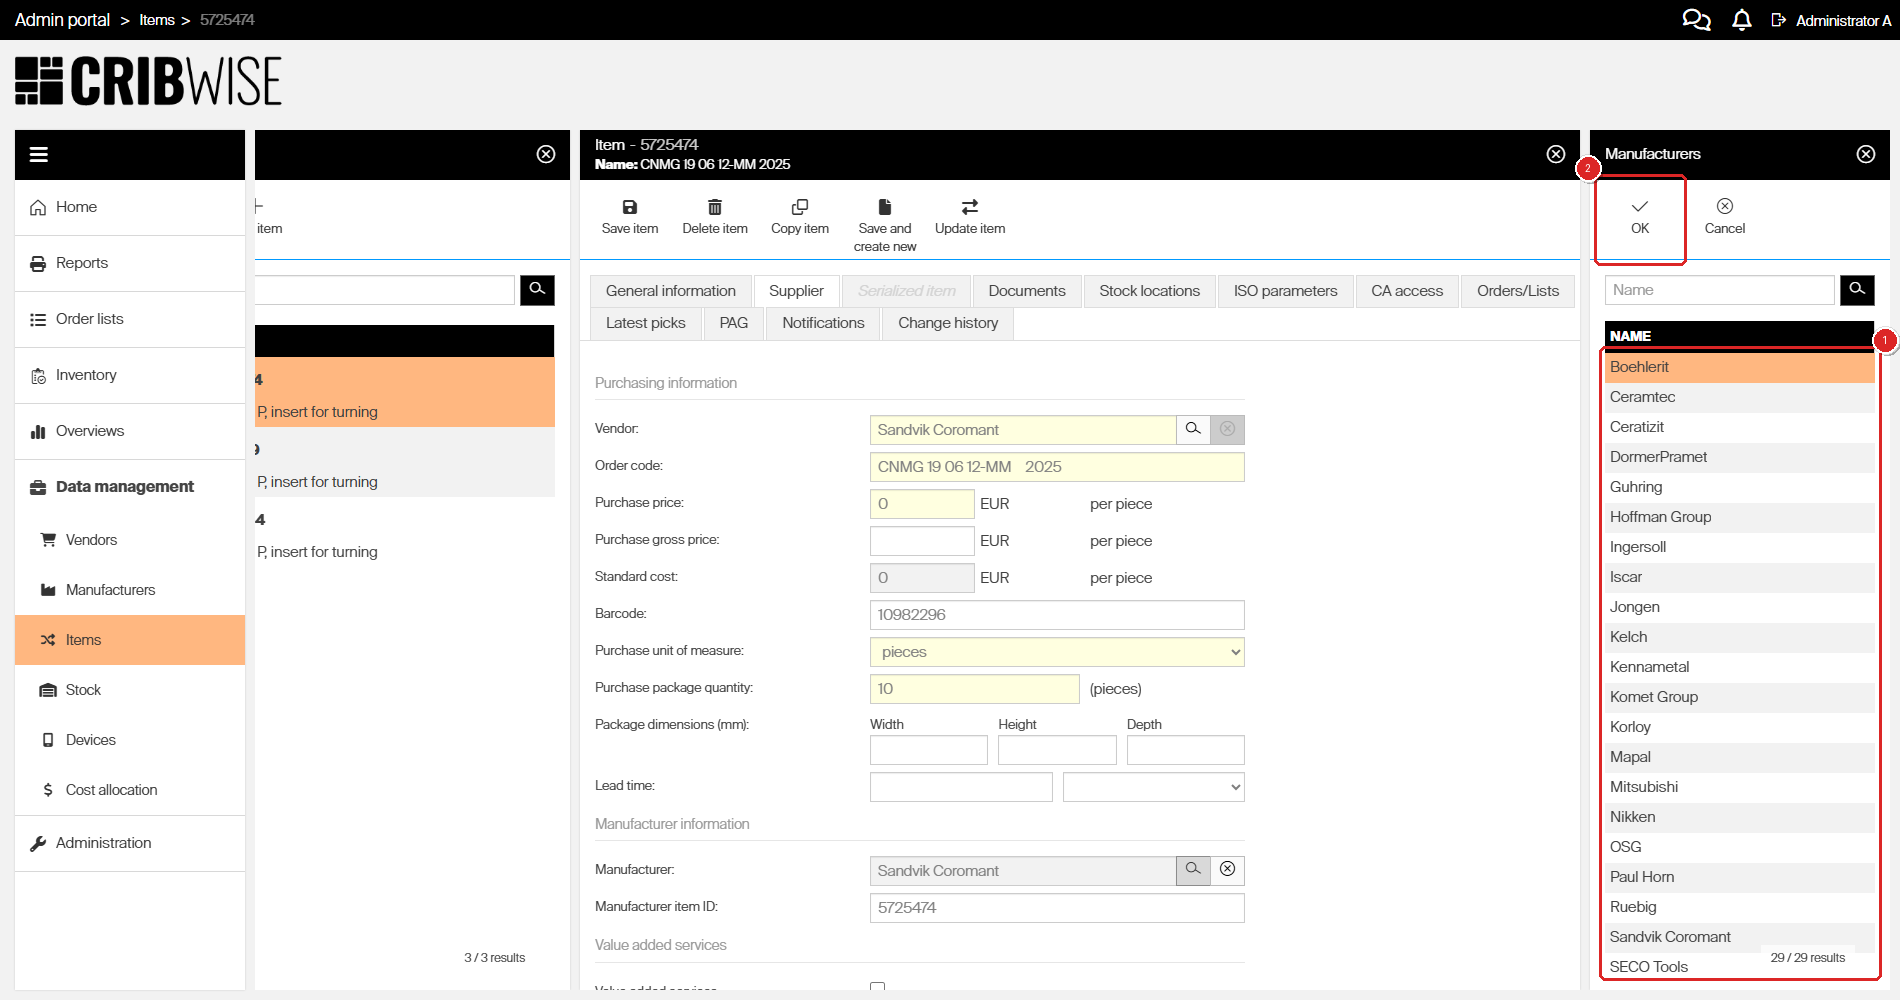Cancel the manufacturer selection
The width and height of the screenshot is (1900, 1000).
(x=1725, y=217)
